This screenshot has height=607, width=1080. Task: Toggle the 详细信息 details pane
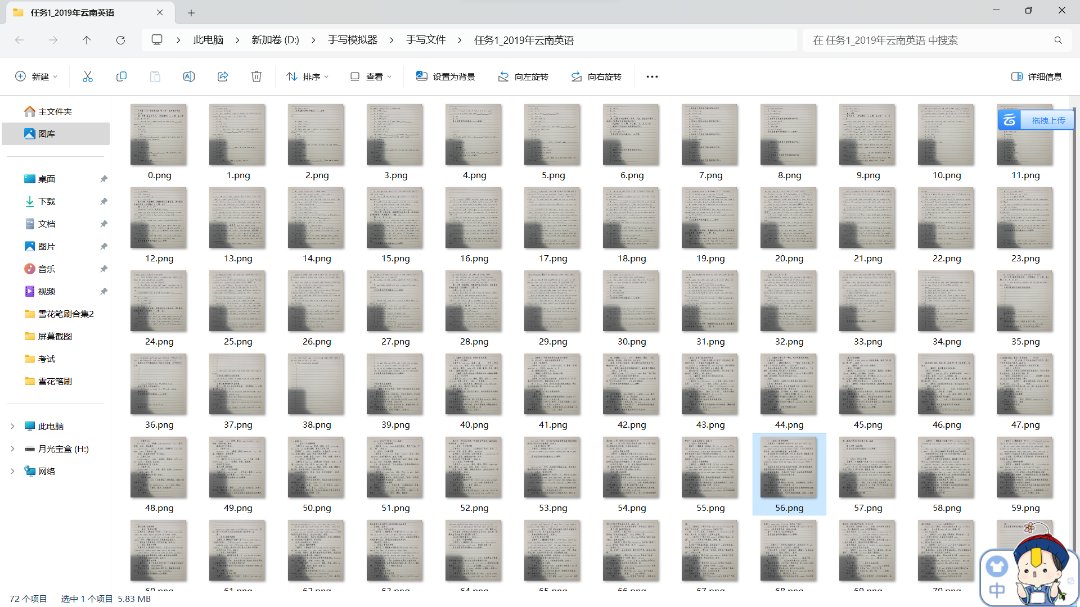[1037, 76]
